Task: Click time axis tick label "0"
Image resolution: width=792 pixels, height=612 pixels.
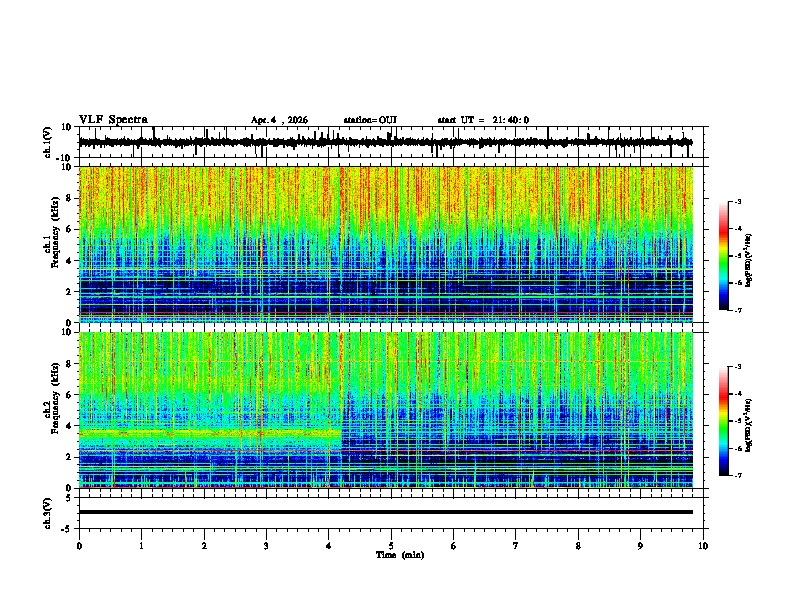Action: 79,546
